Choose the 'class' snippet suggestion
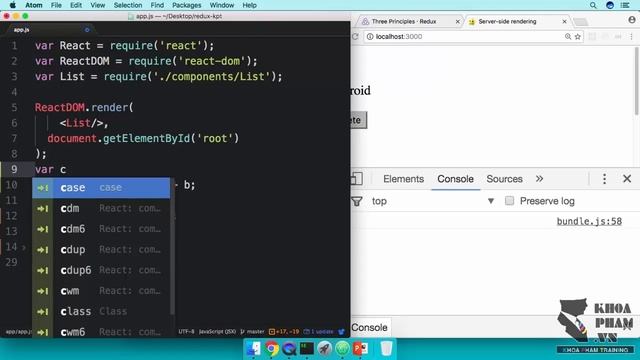The image size is (640, 360). click(x=101, y=311)
